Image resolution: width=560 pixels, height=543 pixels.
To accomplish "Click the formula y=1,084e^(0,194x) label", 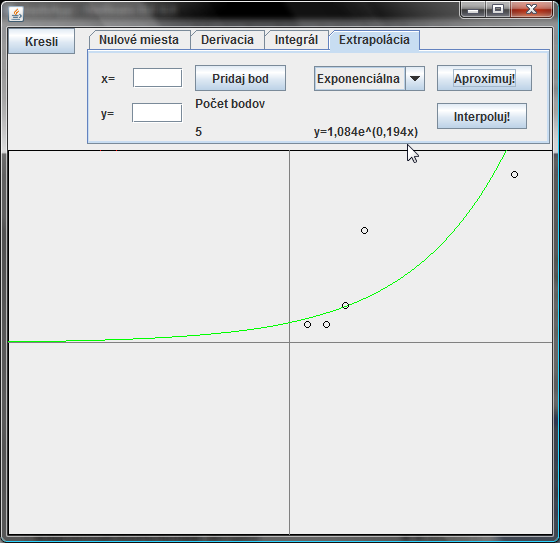I will [366, 132].
